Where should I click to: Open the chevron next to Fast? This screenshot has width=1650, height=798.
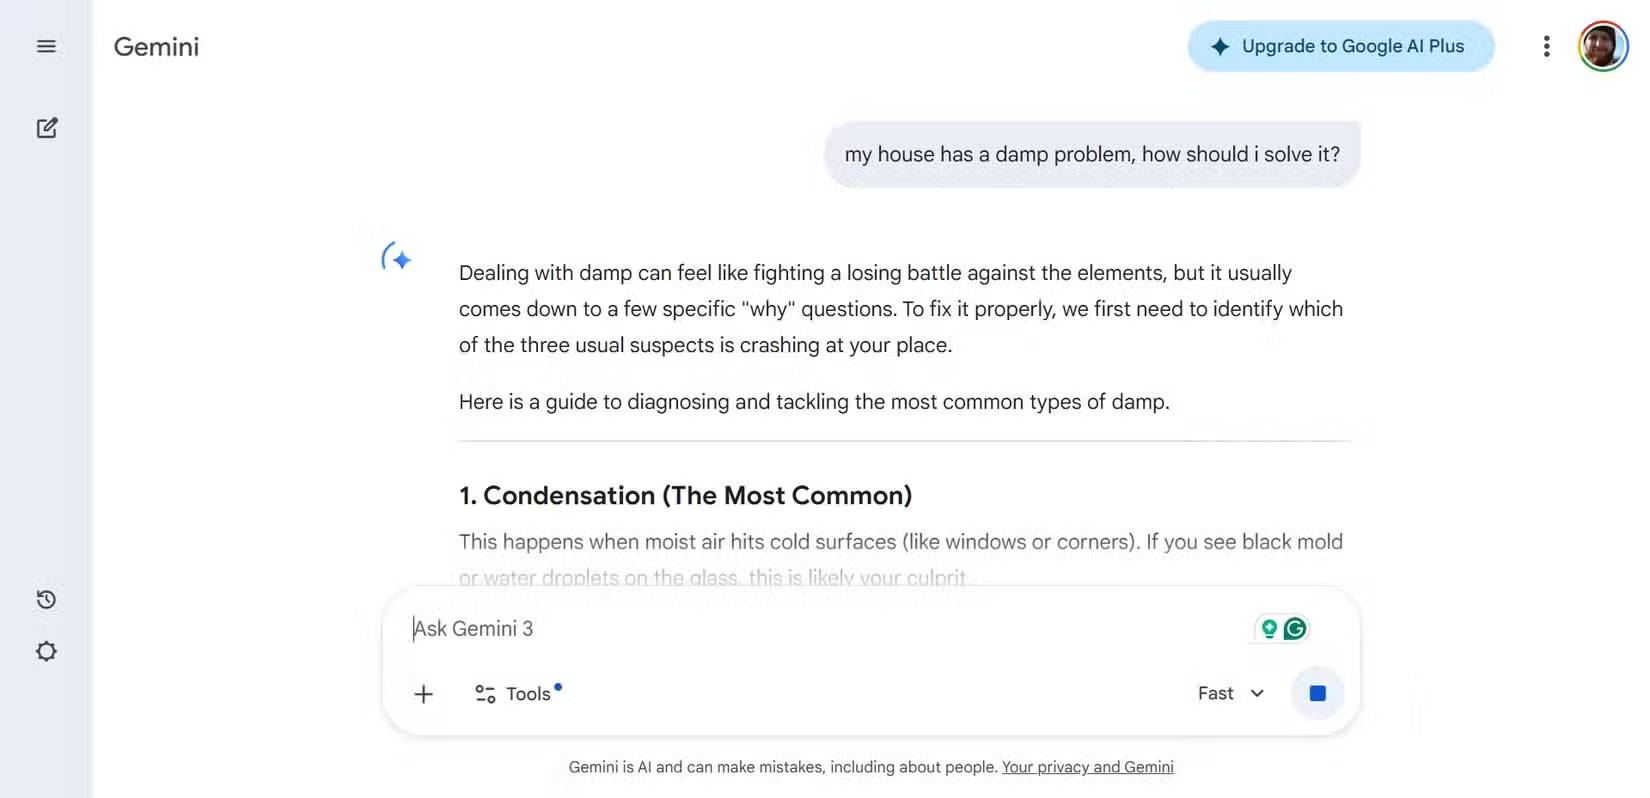click(1257, 693)
